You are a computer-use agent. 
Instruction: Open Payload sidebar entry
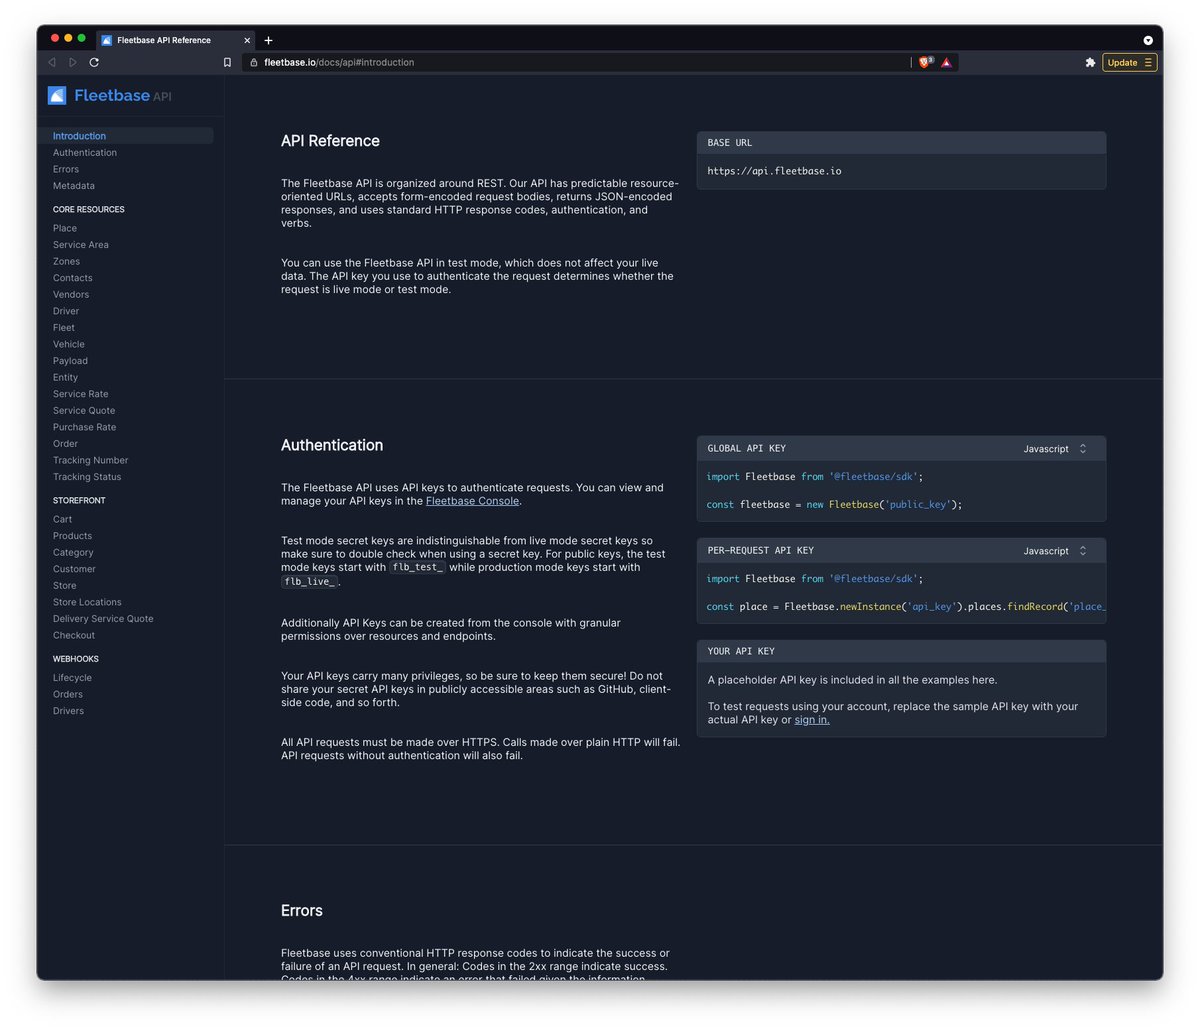click(70, 361)
